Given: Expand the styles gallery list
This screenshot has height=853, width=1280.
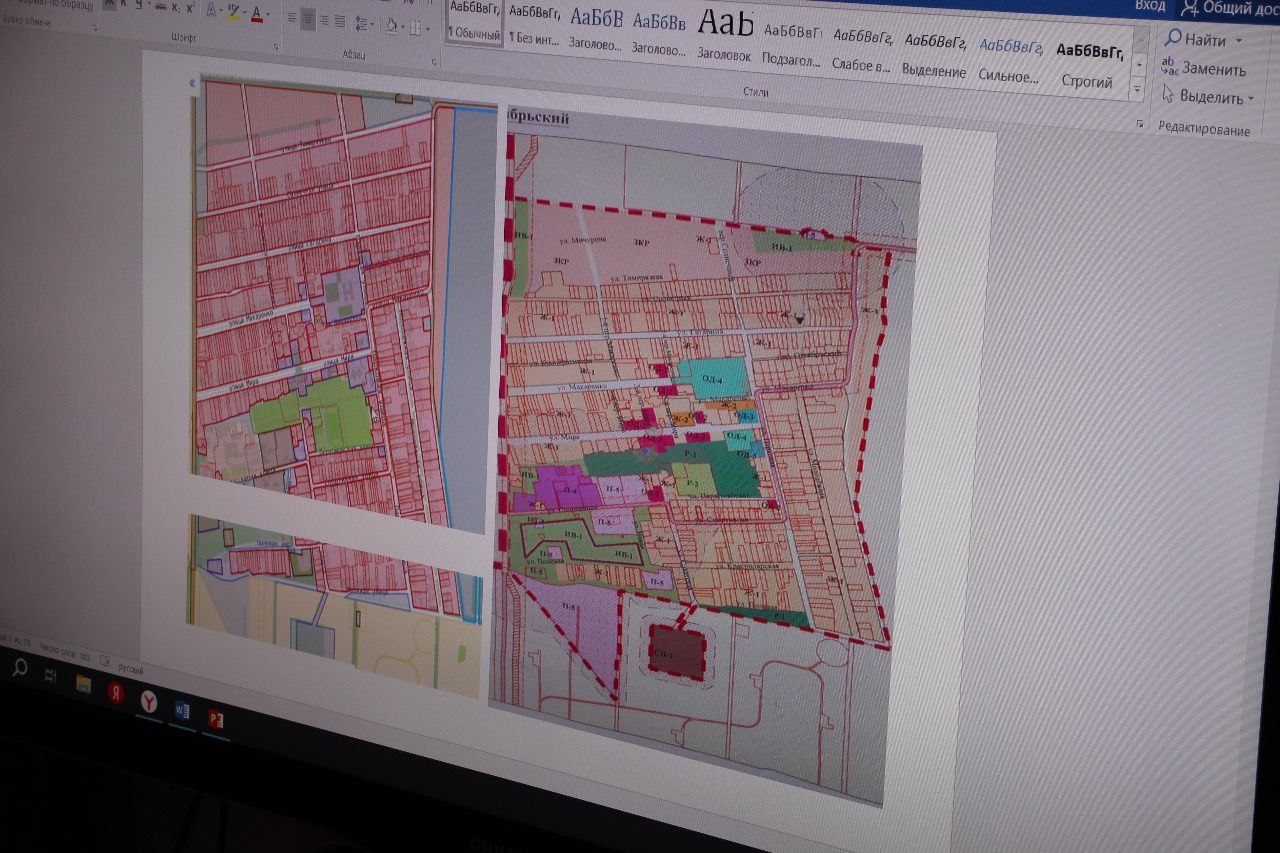Looking at the screenshot, I should (1137, 90).
